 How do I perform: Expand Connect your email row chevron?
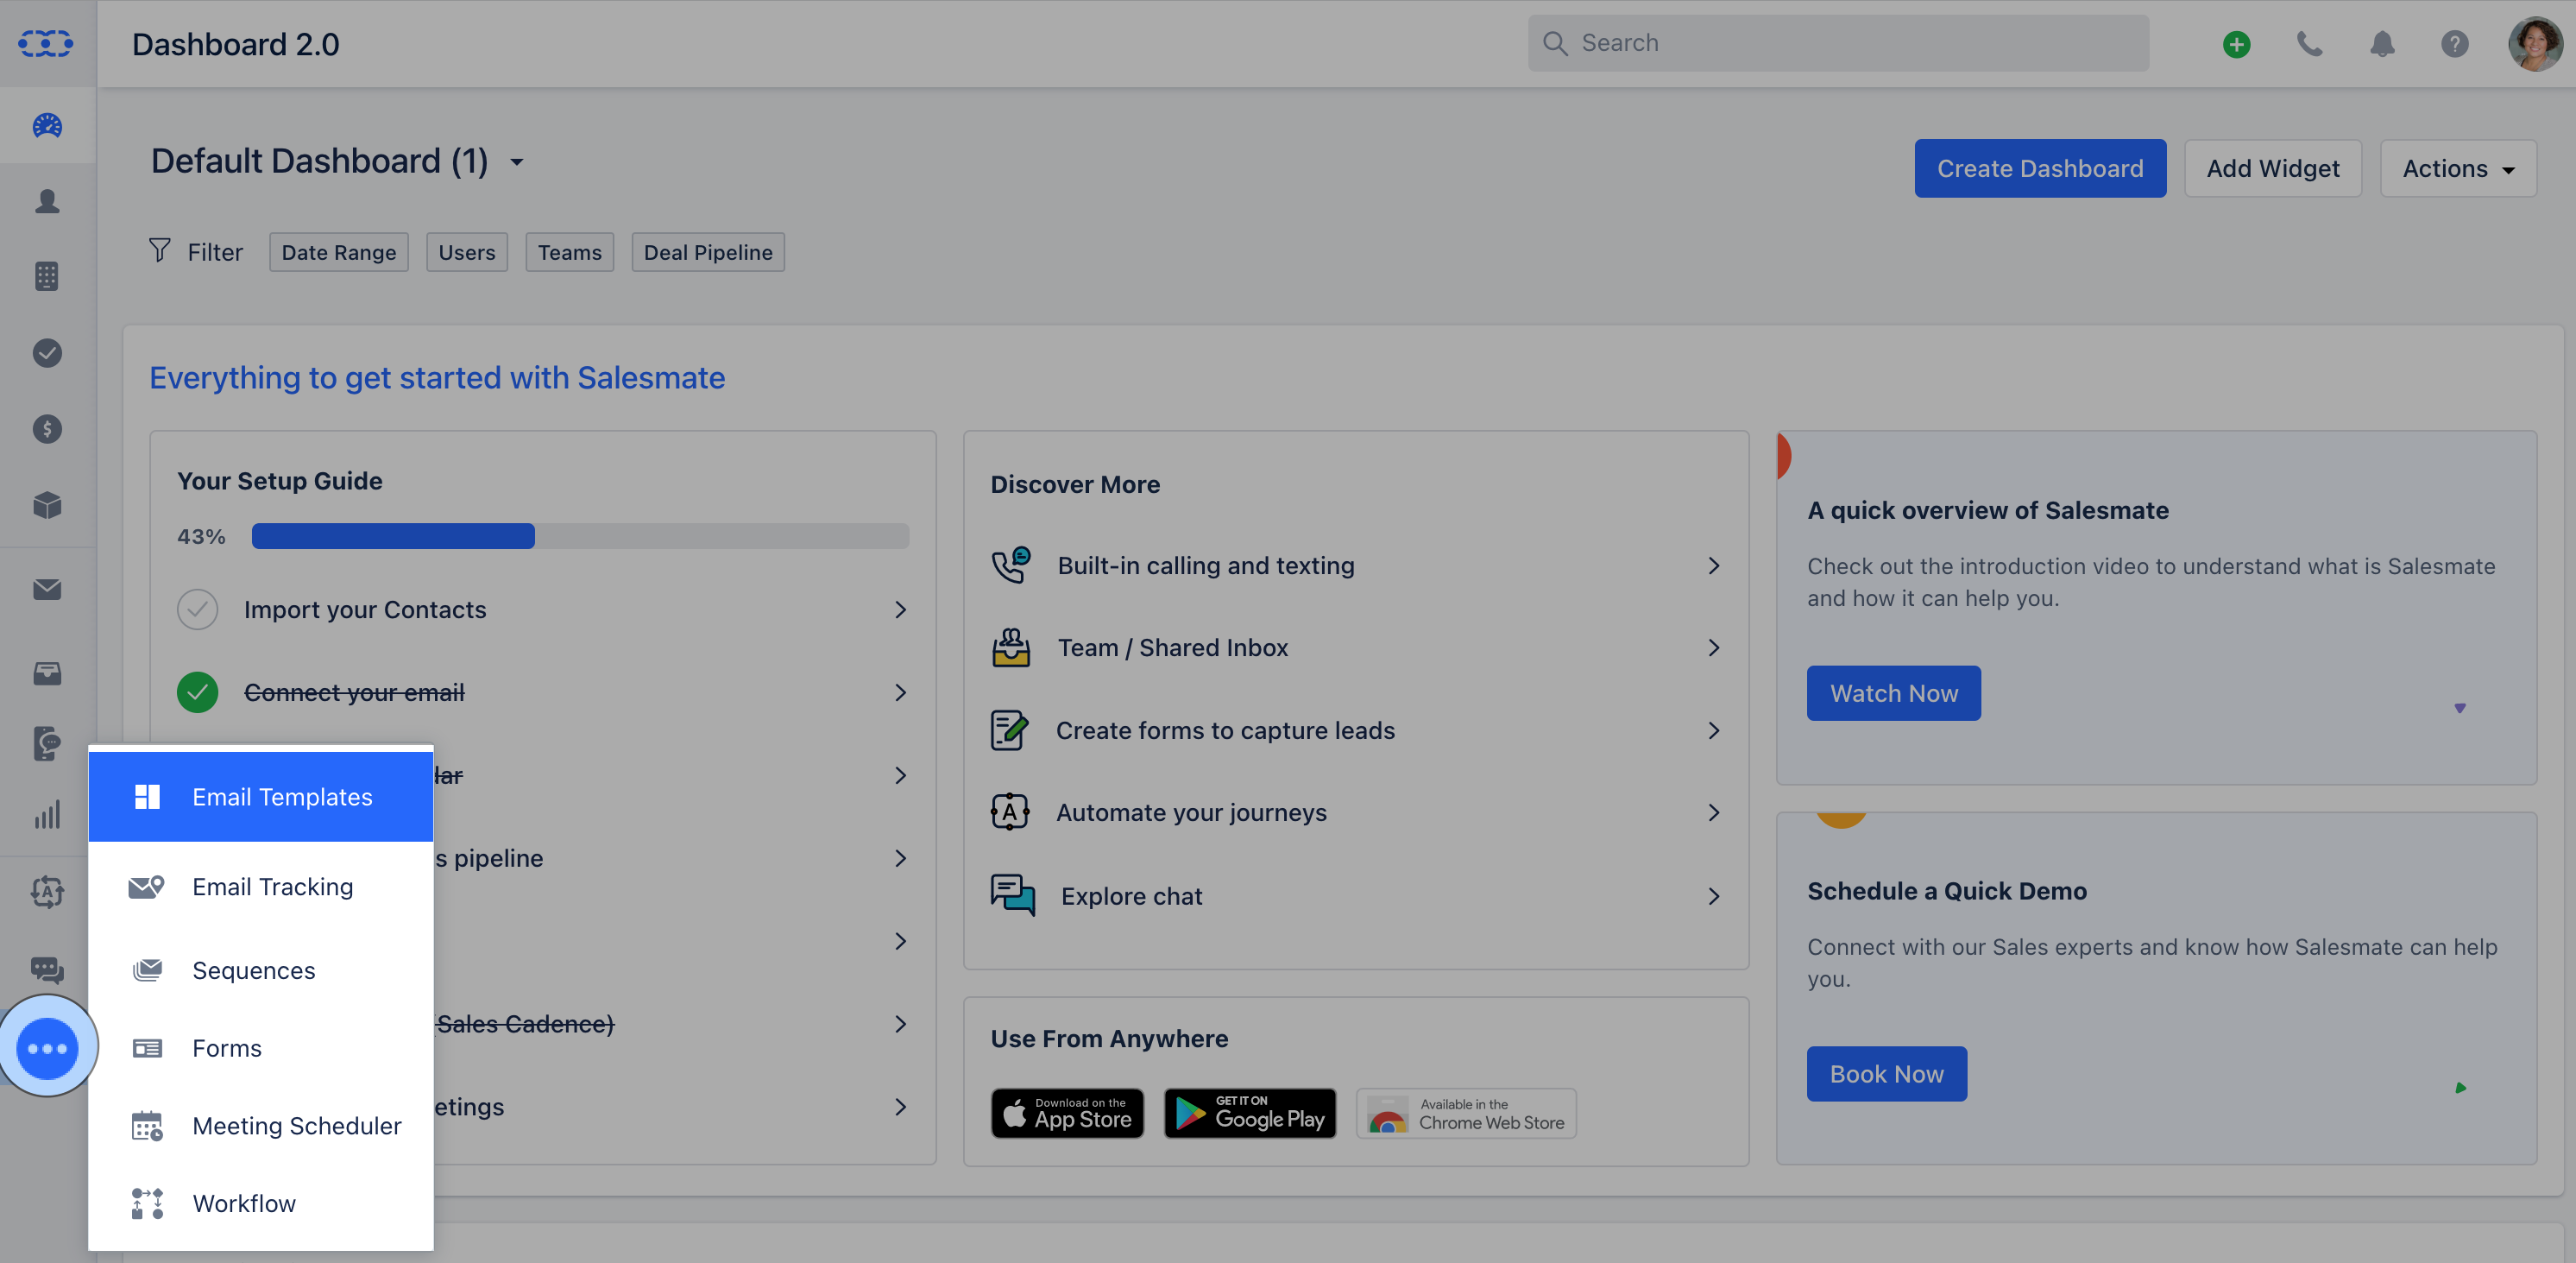coord(900,693)
